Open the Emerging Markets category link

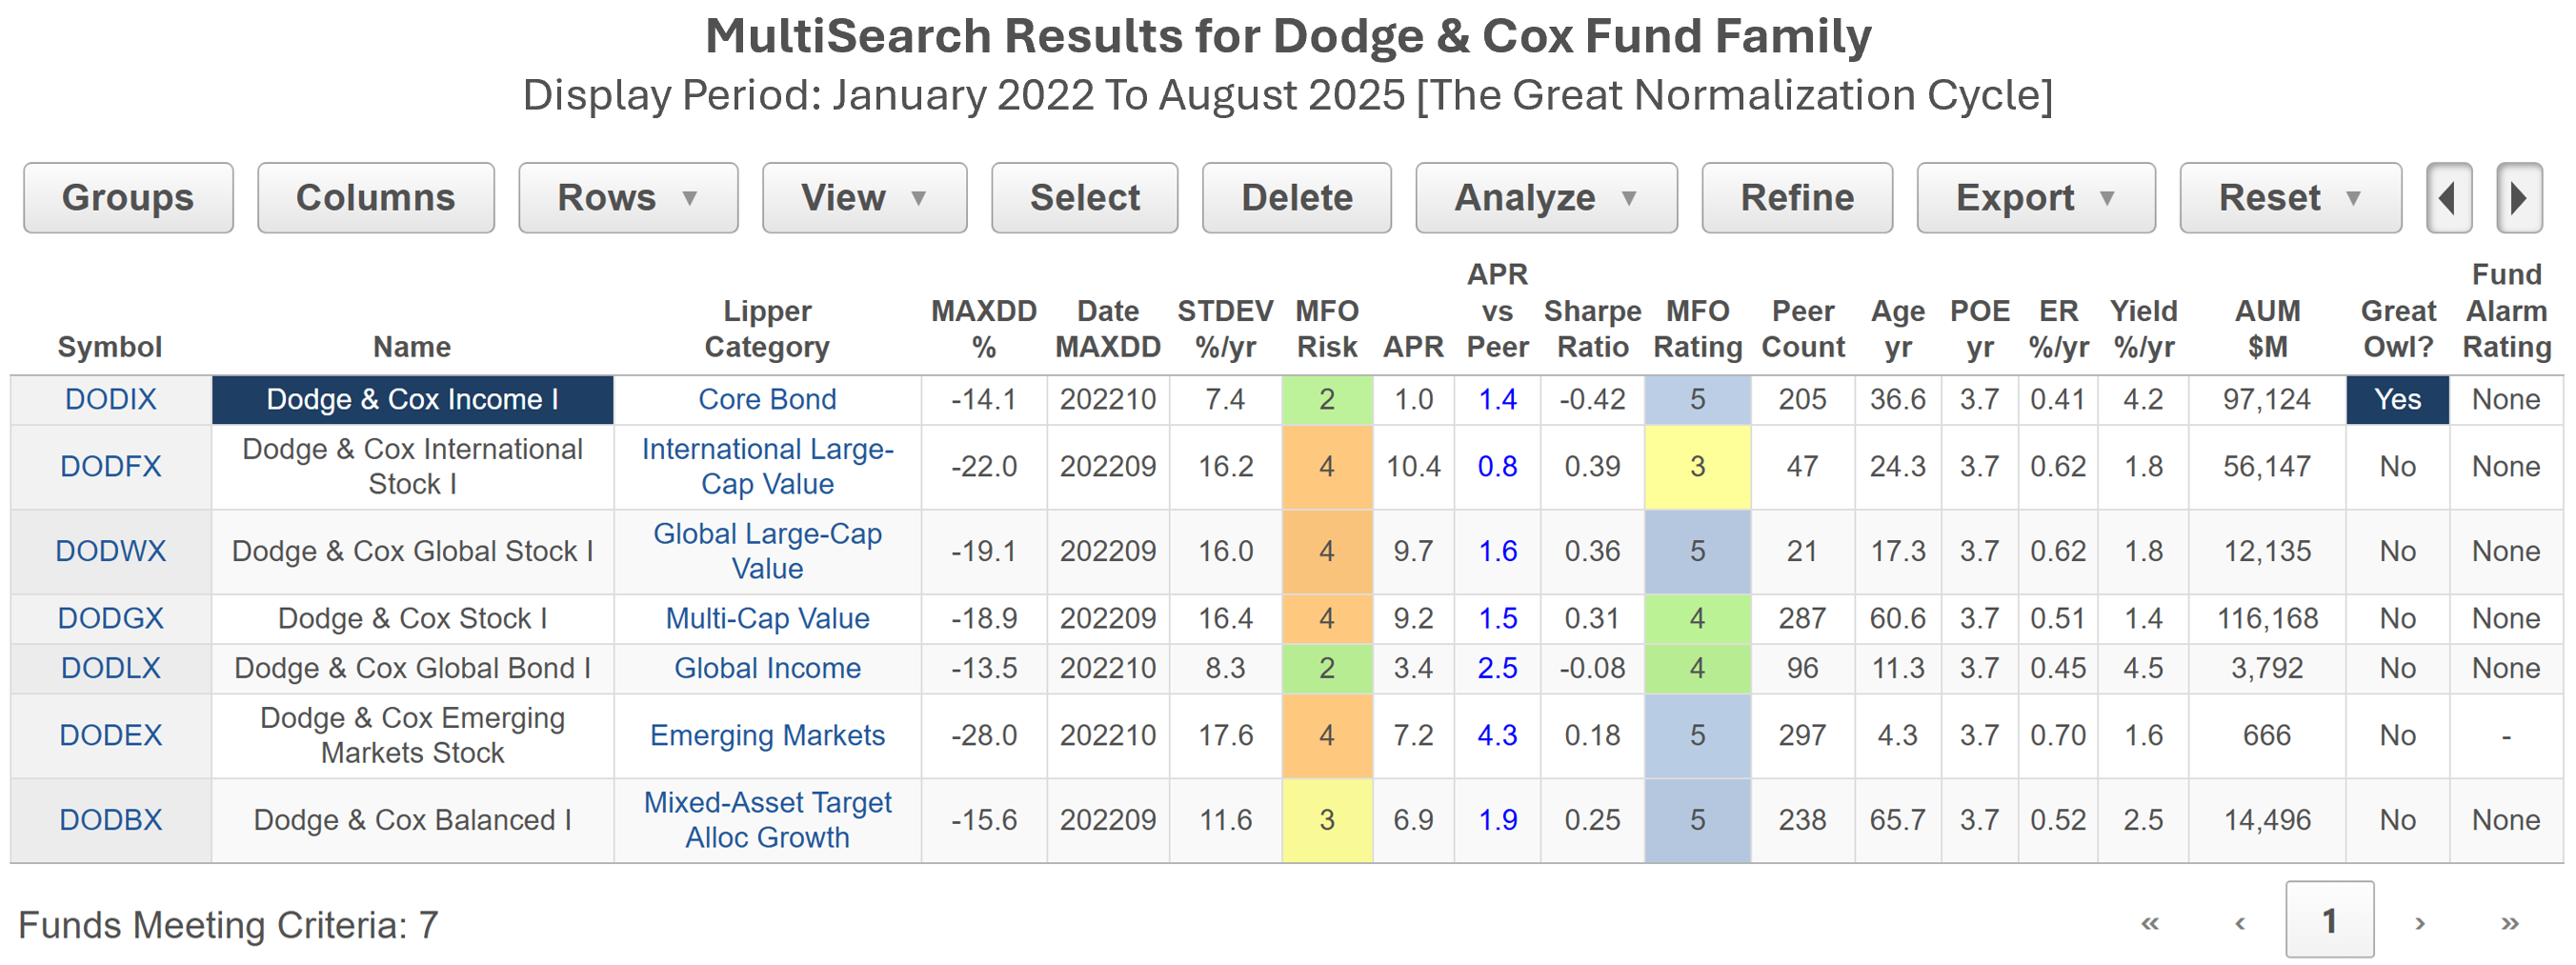click(x=767, y=735)
